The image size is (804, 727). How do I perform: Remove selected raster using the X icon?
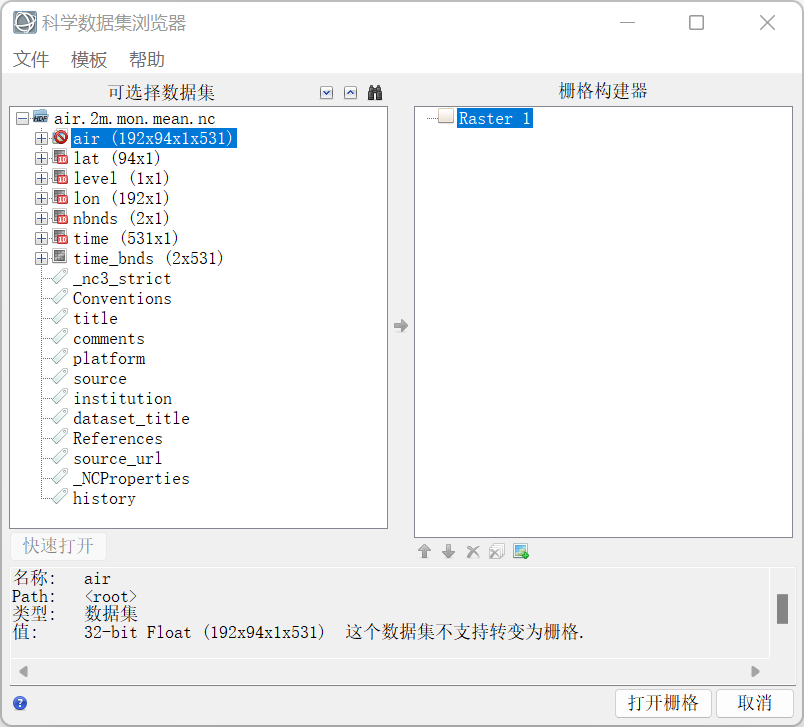(472, 550)
